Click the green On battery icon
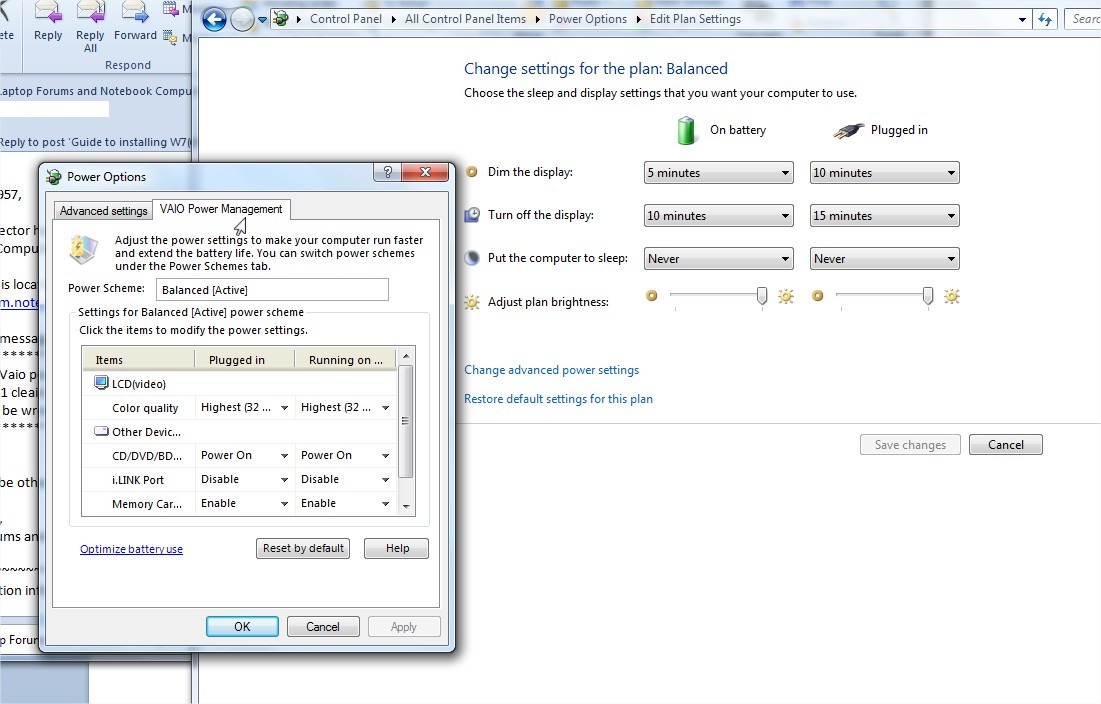The width and height of the screenshot is (1101, 704). (686, 131)
